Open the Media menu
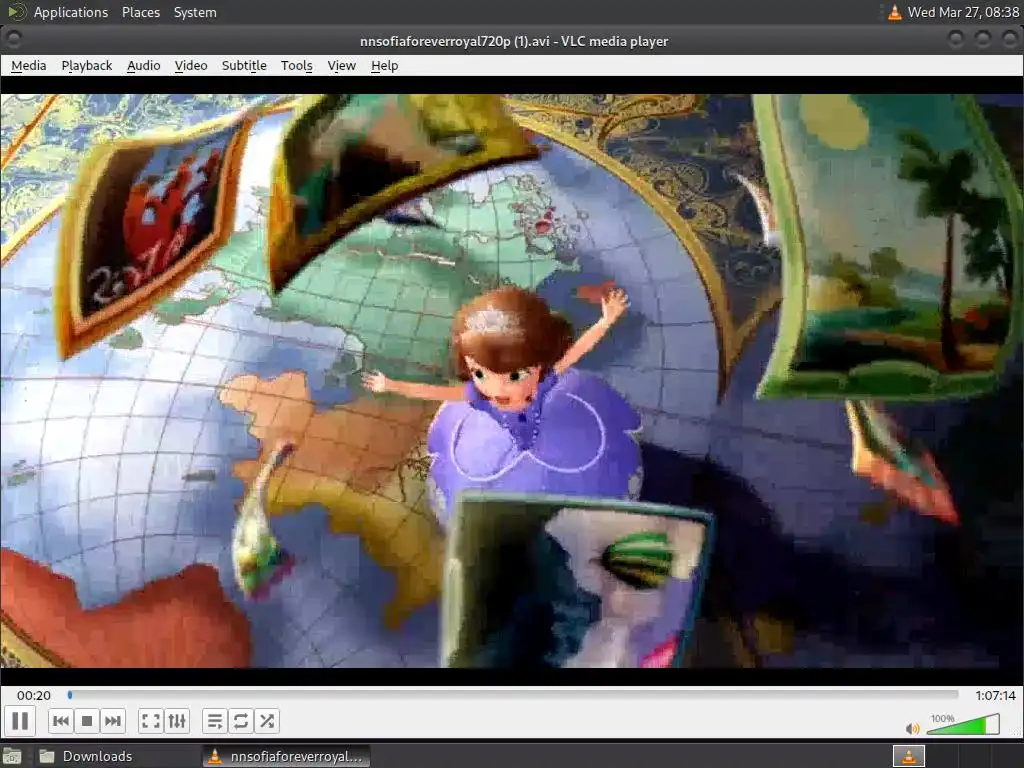 click(29, 65)
